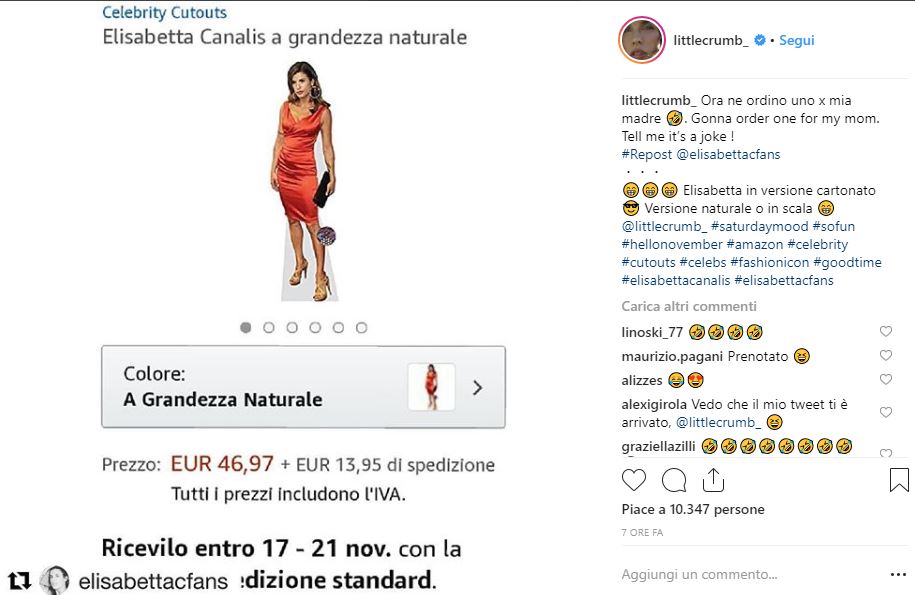Open the three-dot more options menu

pos(898,575)
